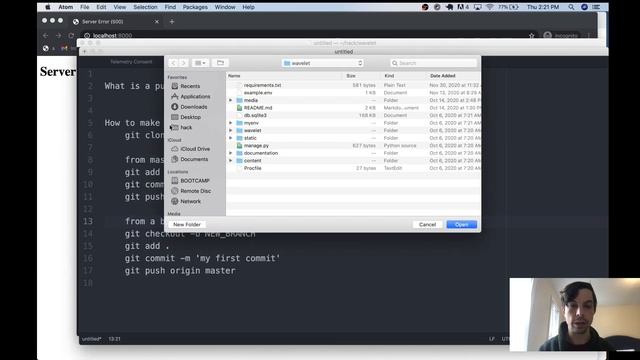Open the Packages menu

(195, 7)
